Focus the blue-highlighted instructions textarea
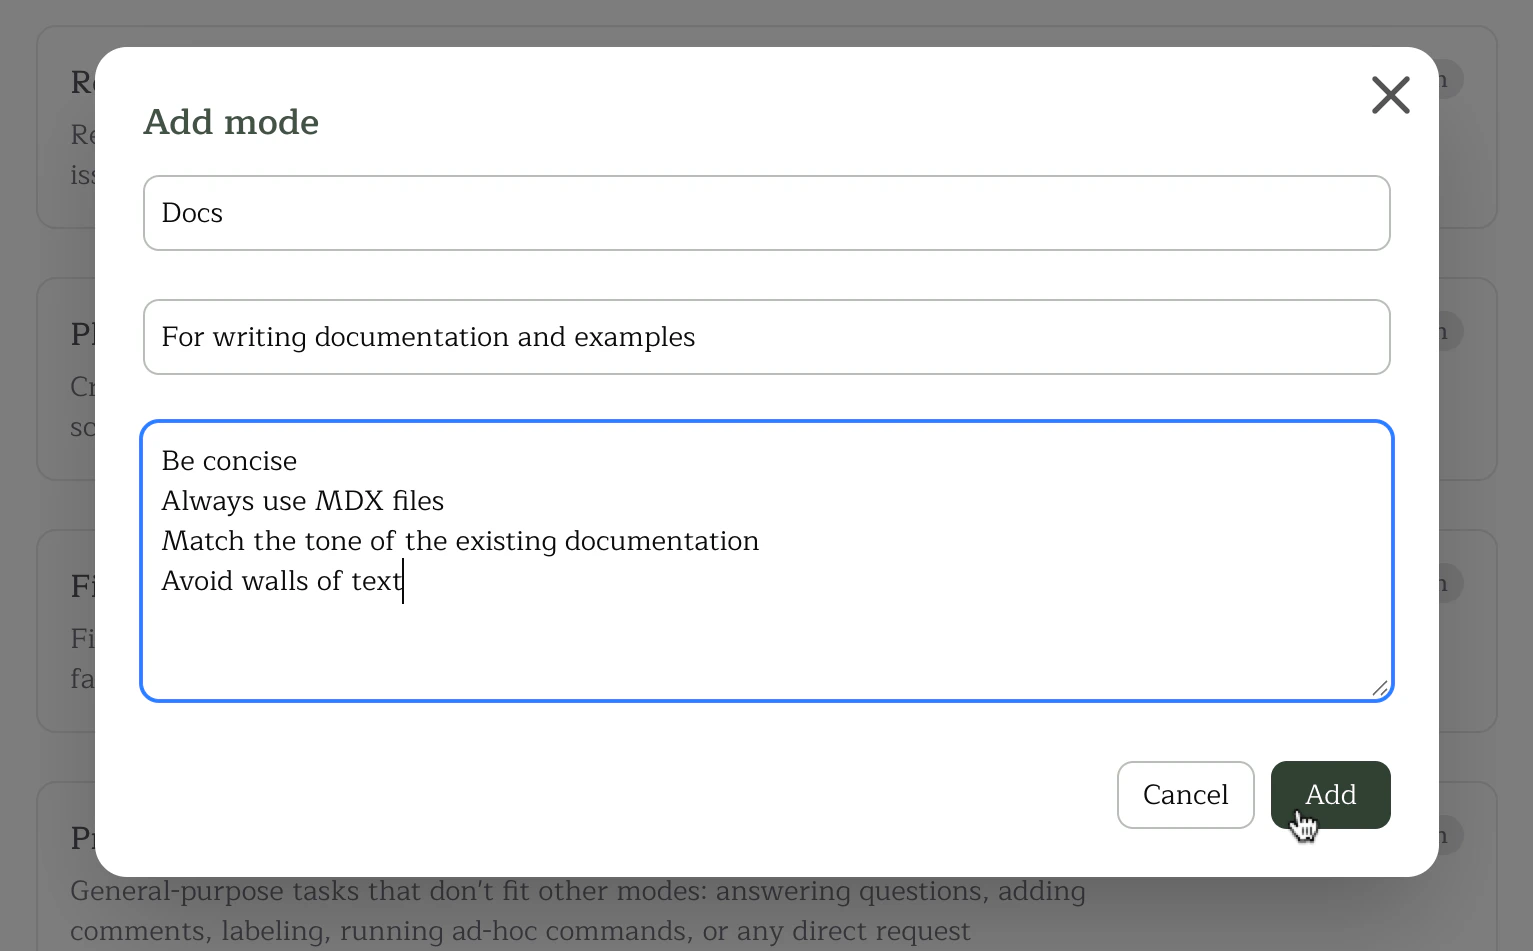The image size is (1533, 951). (x=766, y=640)
